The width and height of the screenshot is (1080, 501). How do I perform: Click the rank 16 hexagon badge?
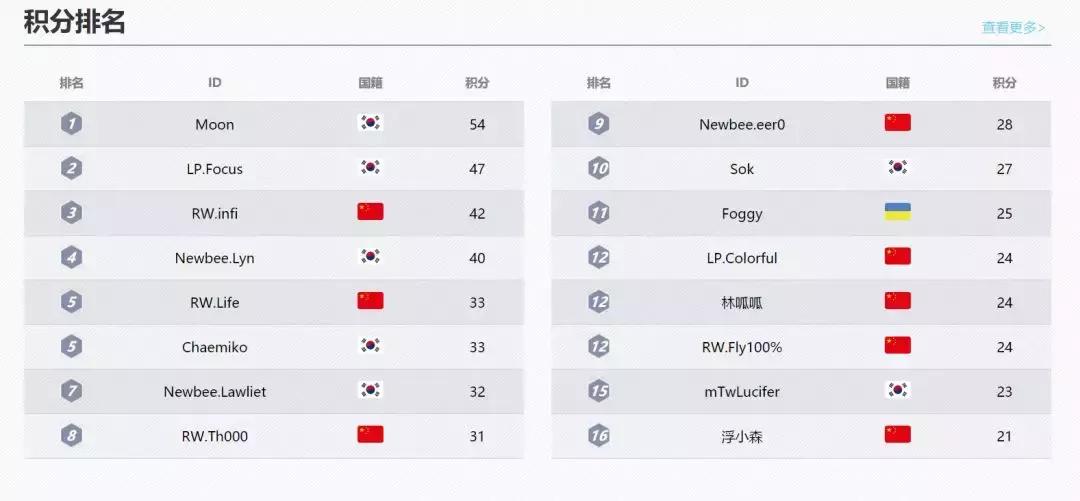click(x=599, y=436)
